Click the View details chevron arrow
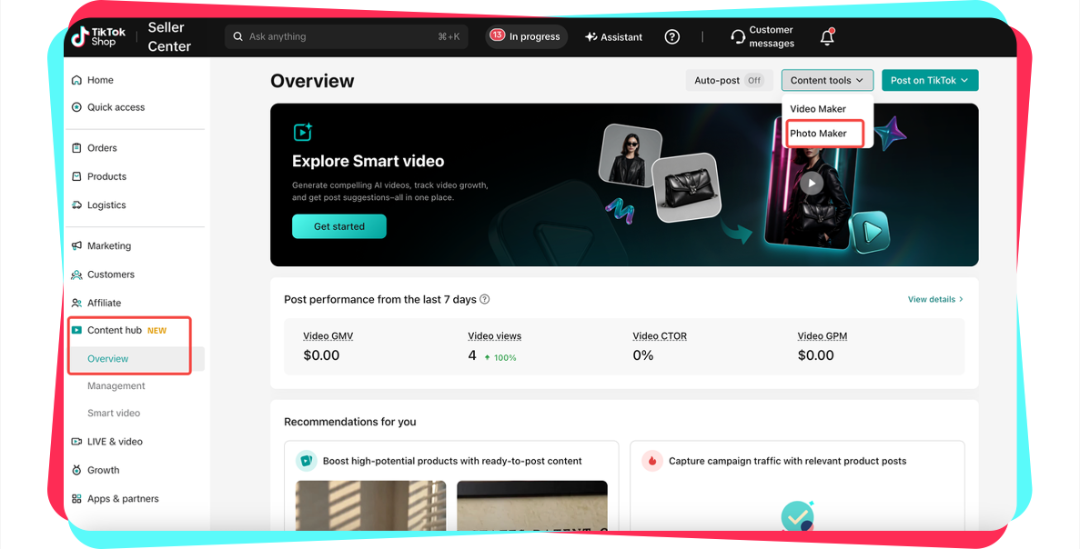This screenshot has height=549, width=1080. point(961,299)
